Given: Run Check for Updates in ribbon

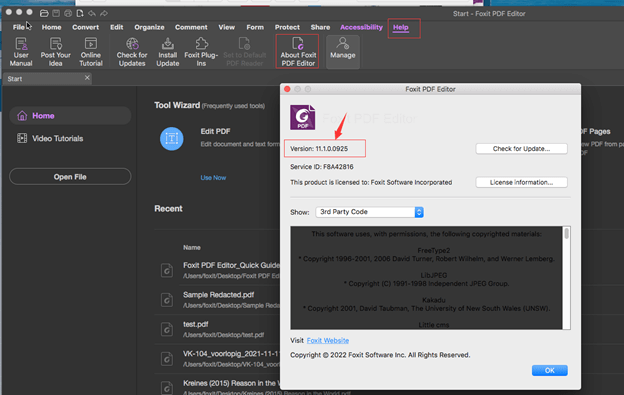Looking at the screenshot, I should click(132, 51).
